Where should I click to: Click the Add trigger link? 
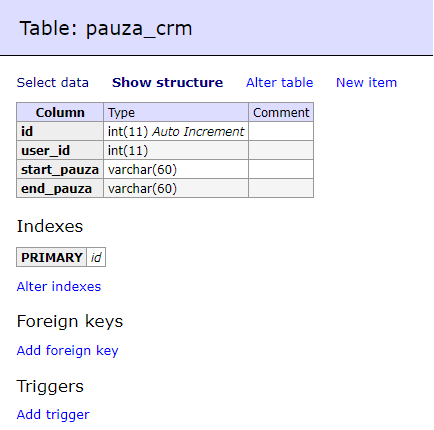click(53, 415)
